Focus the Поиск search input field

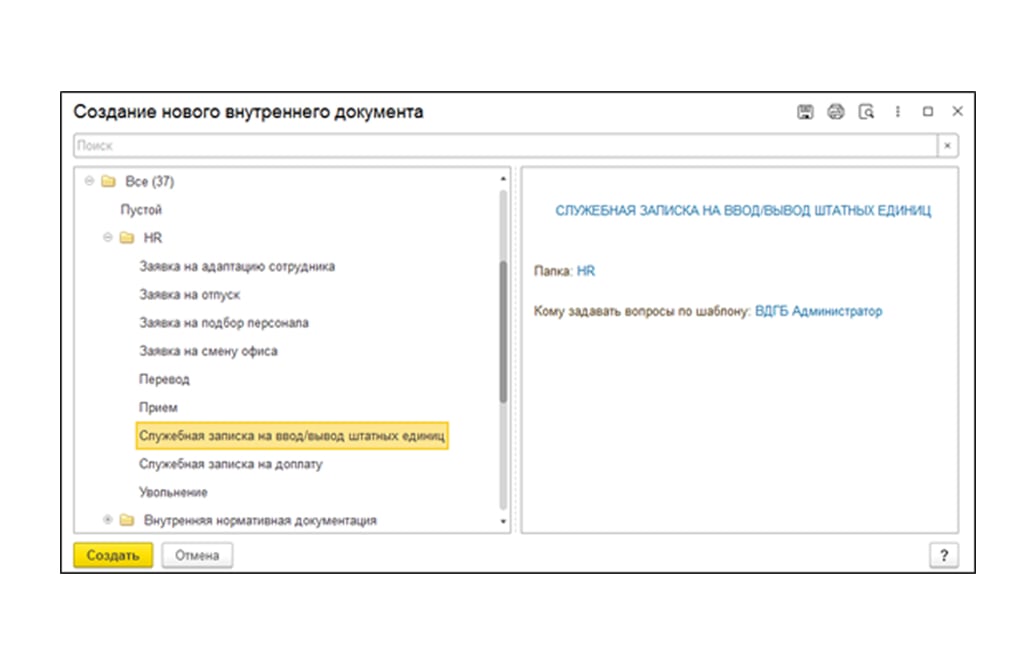tap(500, 146)
